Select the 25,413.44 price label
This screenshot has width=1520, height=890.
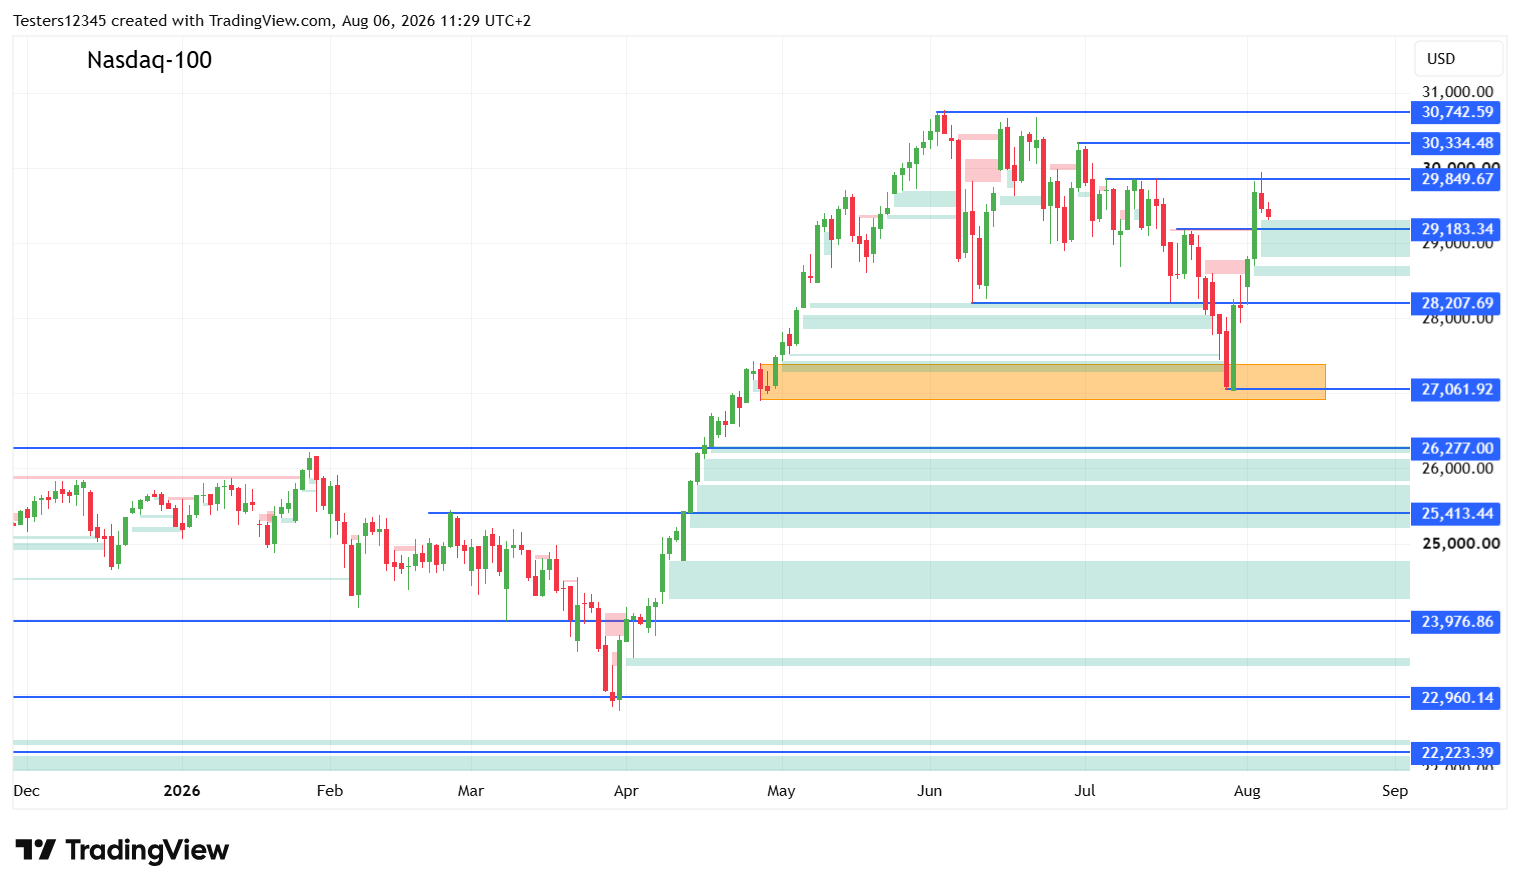(x=1457, y=513)
